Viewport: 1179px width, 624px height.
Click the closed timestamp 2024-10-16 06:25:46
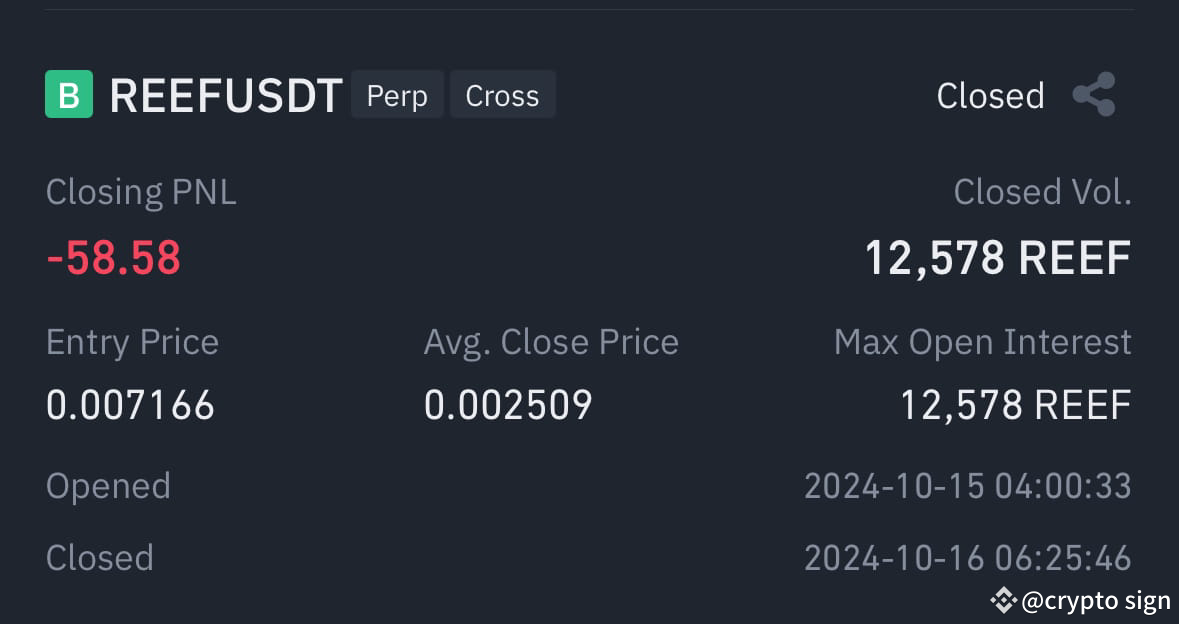pyautogui.click(x=968, y=558)
